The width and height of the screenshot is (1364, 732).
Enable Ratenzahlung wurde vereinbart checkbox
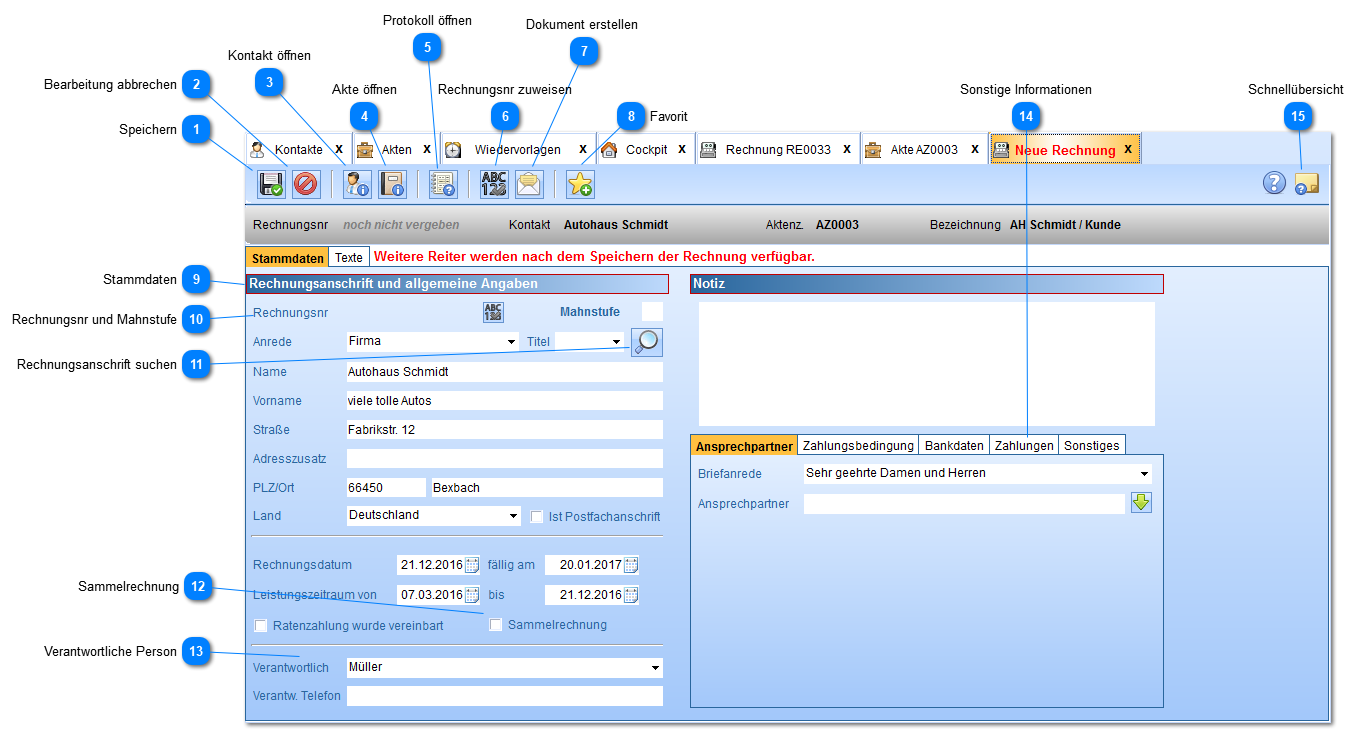pos(262,626)
